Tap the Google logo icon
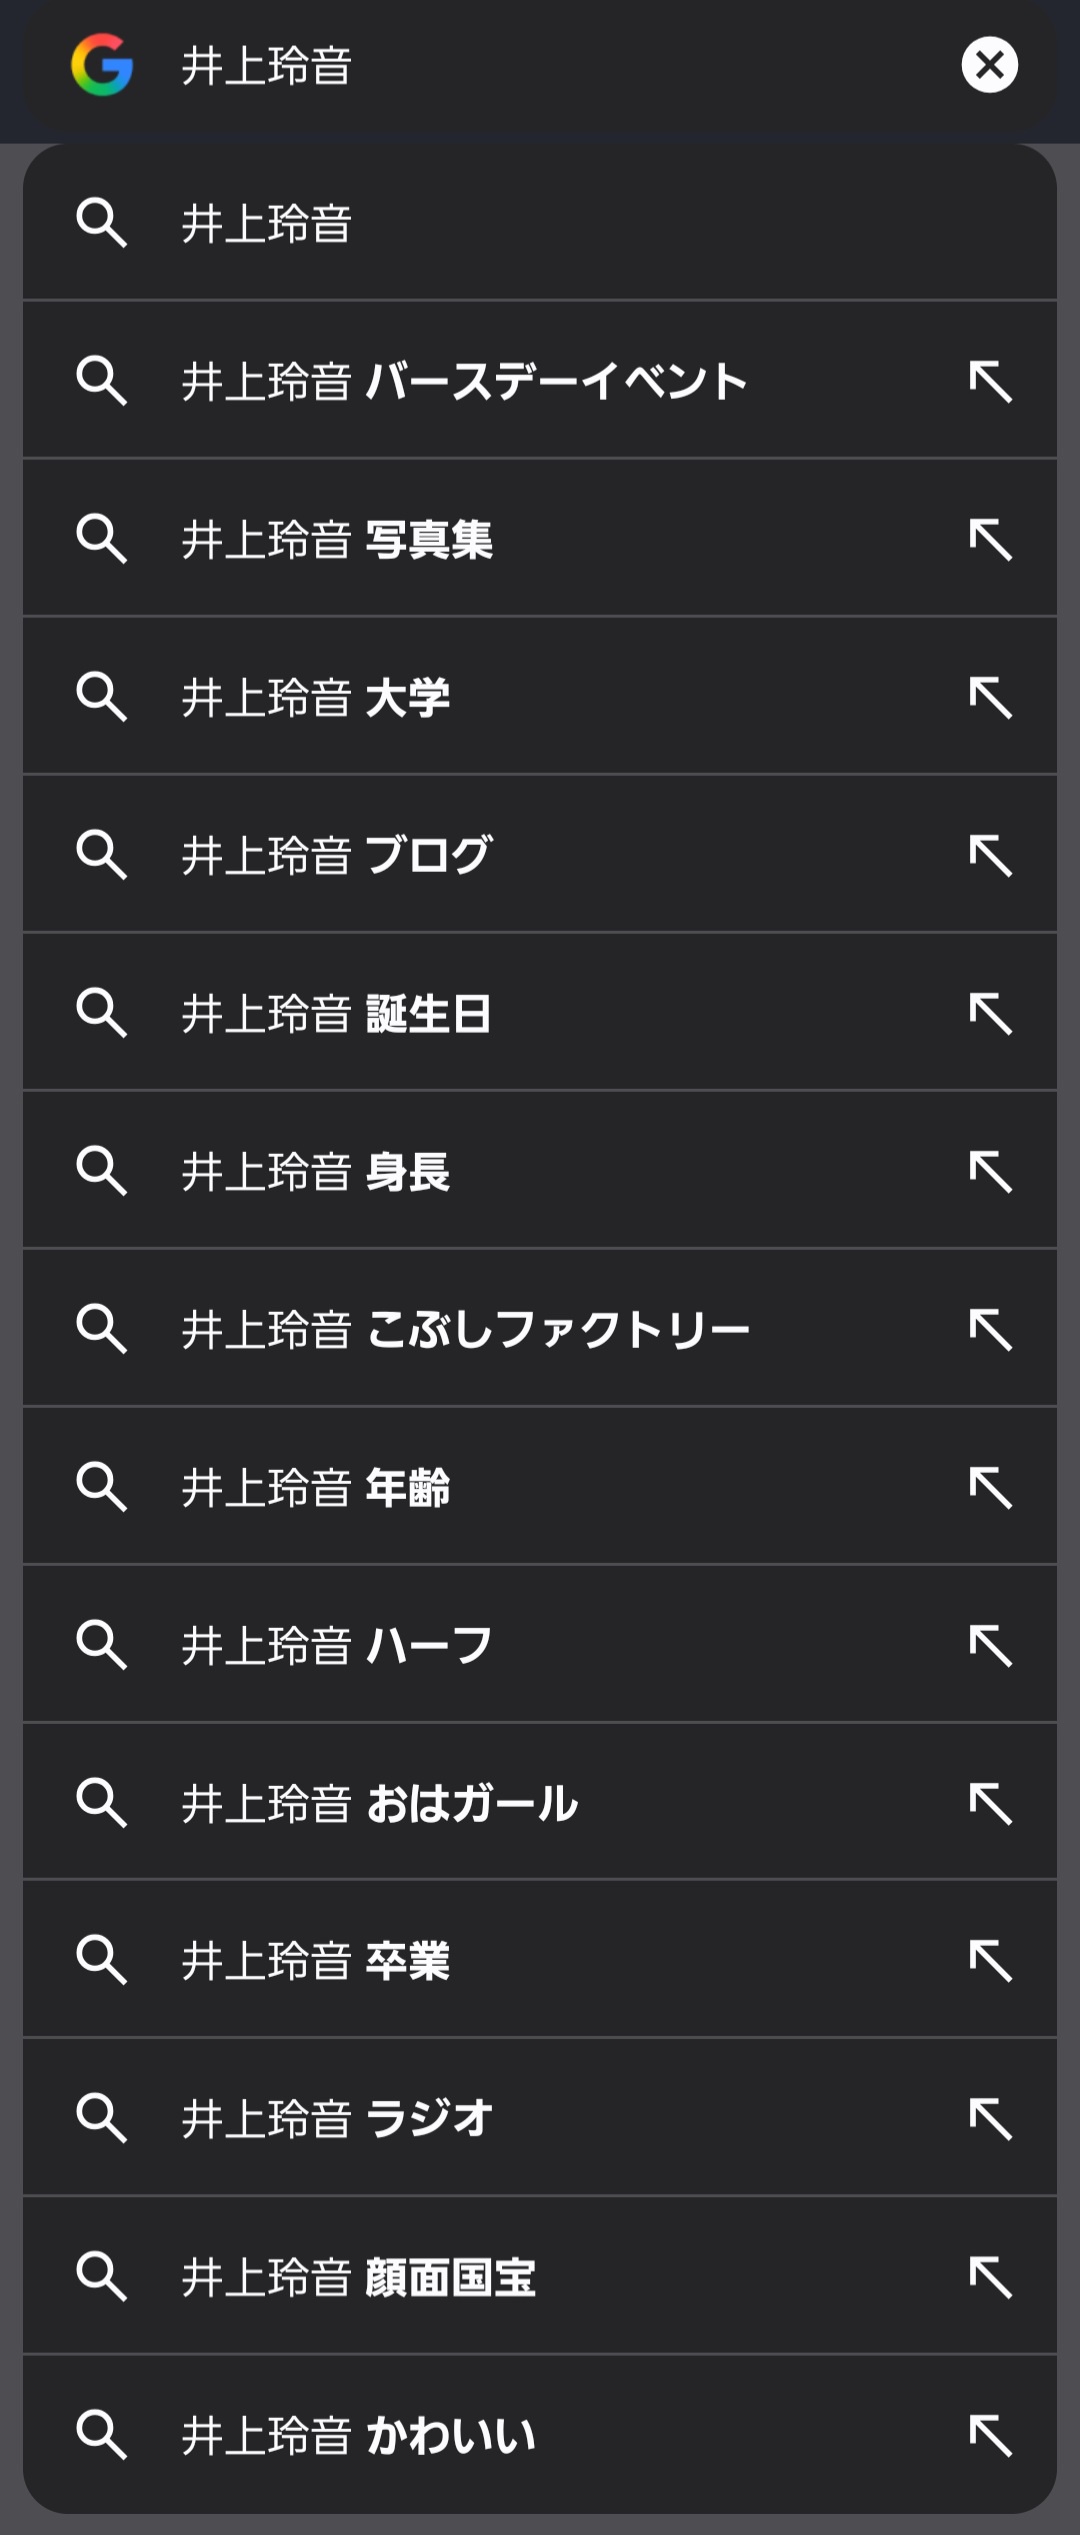The height and width of the screenshot is (2535, 1080). tap(102, 65)
